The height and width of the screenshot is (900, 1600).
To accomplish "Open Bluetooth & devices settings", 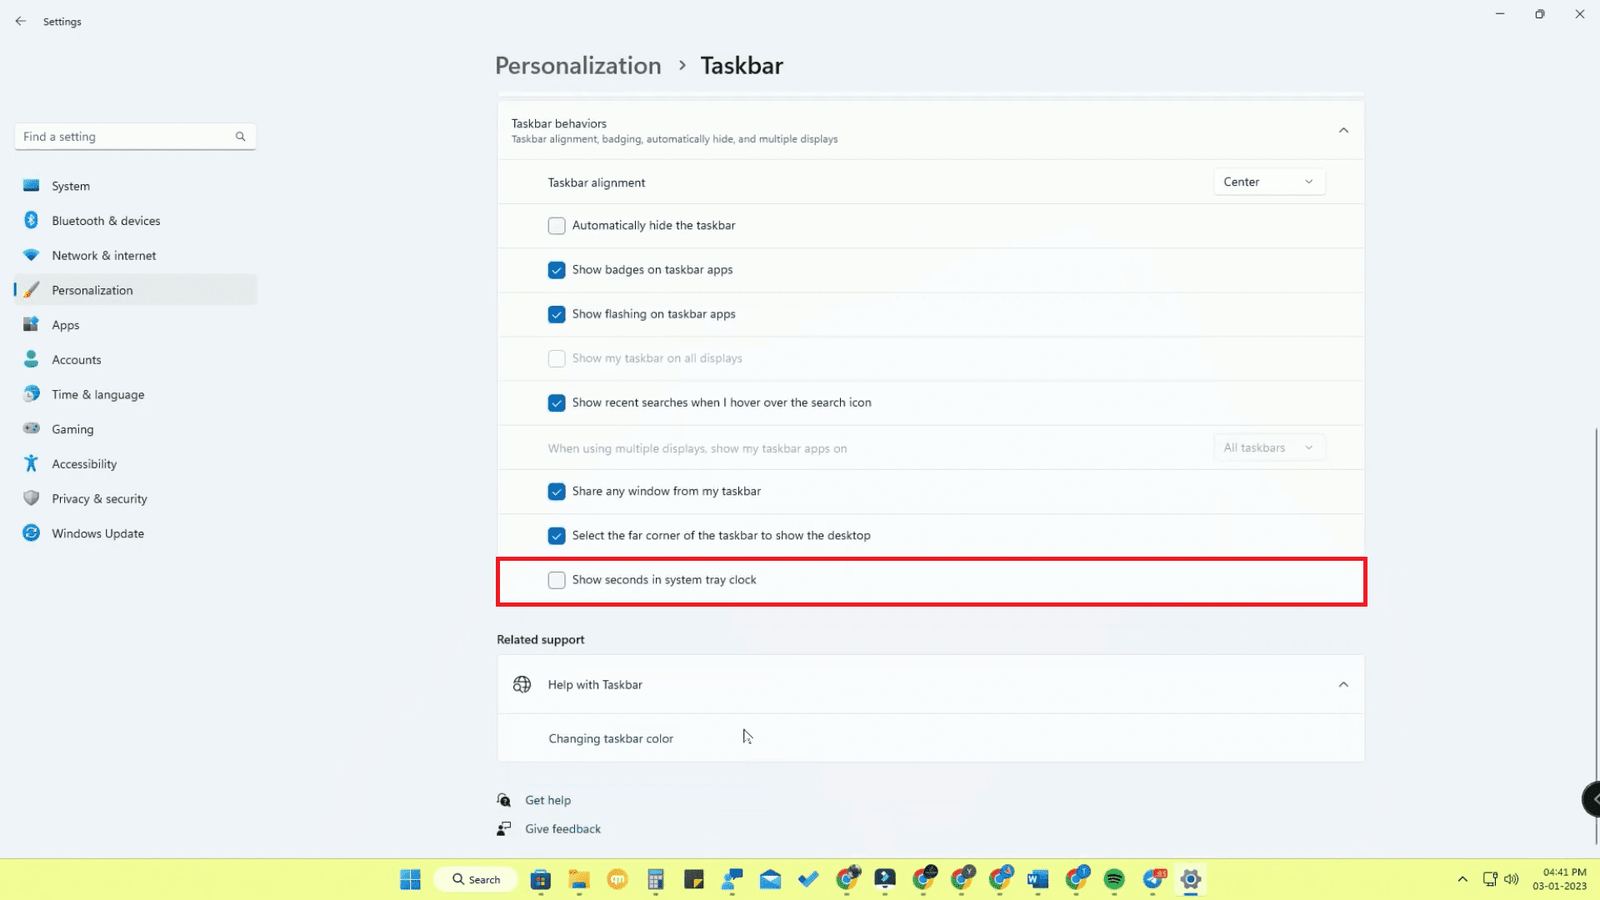I will click(105, 221).
